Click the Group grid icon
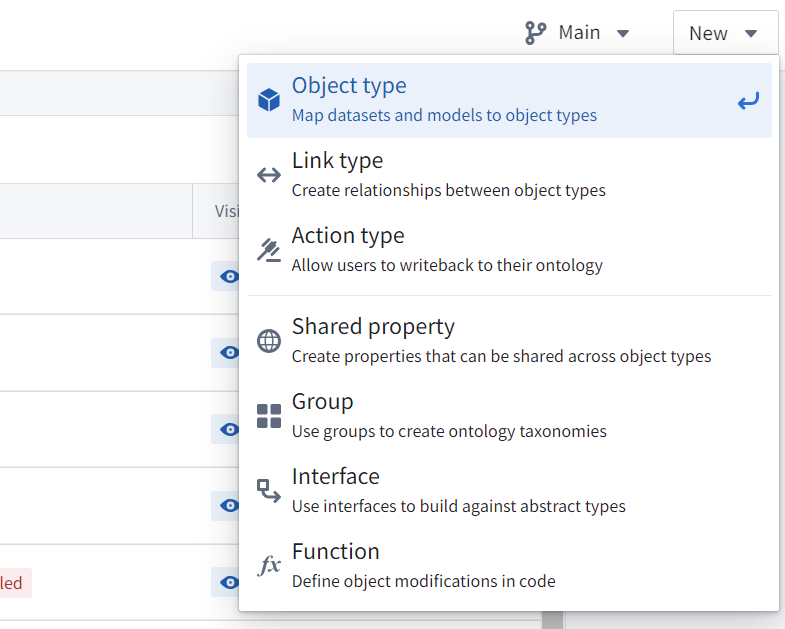Viewport: 785px width, 629px height. [269, 416]
